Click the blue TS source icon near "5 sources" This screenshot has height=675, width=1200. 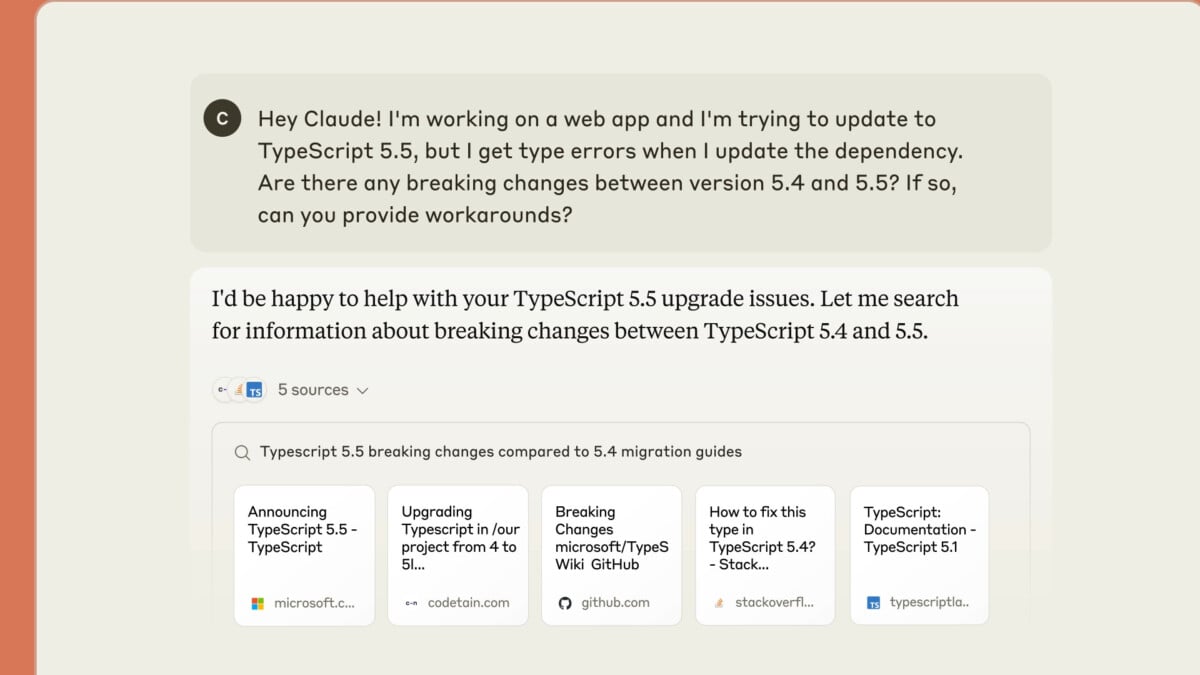coord(254,391)
